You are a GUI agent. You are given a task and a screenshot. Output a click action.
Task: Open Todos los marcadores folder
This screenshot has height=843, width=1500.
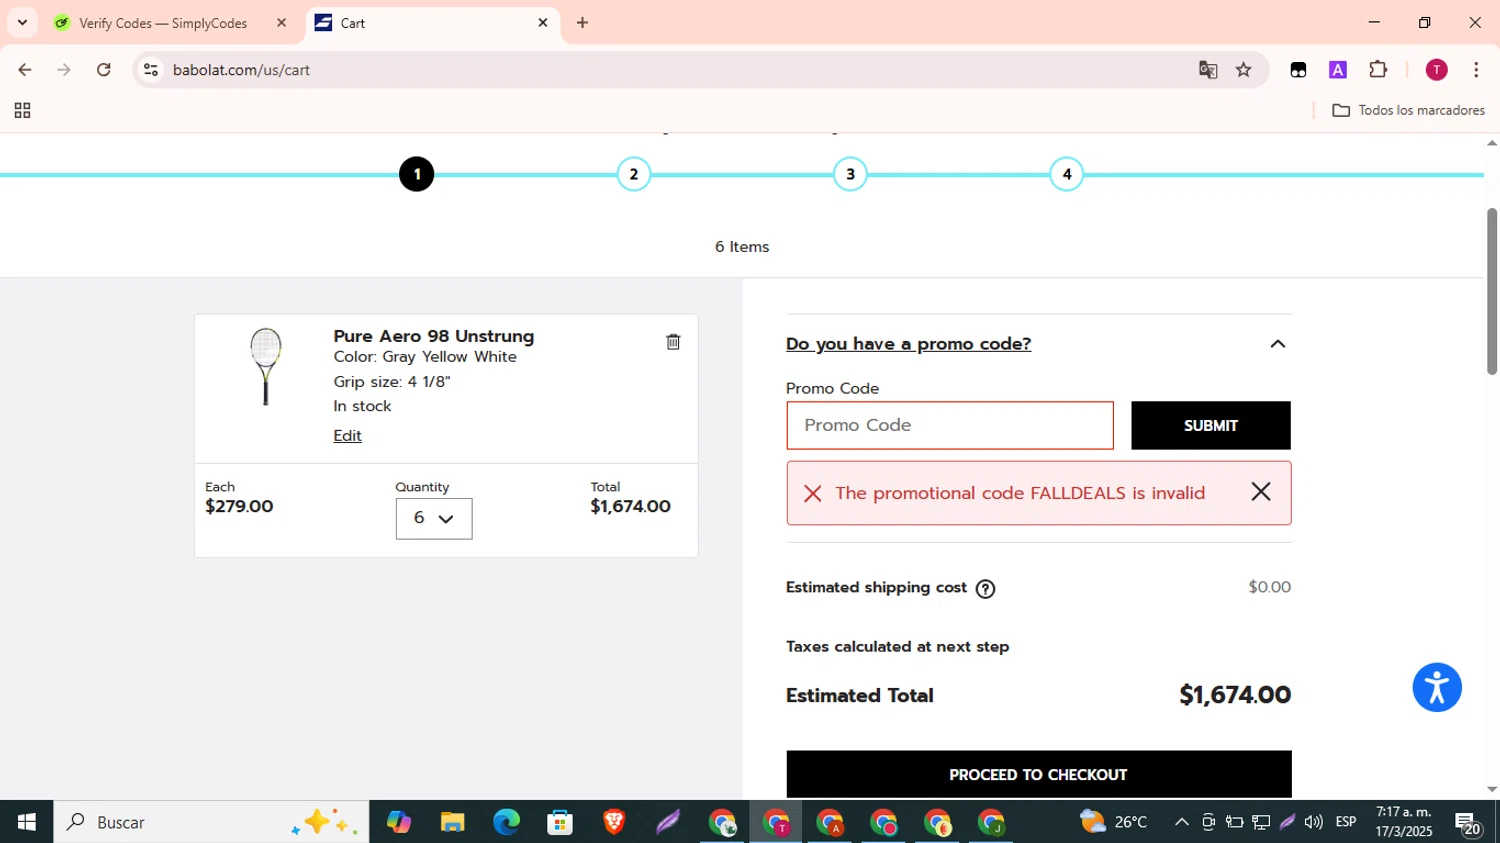pyautogui.click(x=1408, y=111)
